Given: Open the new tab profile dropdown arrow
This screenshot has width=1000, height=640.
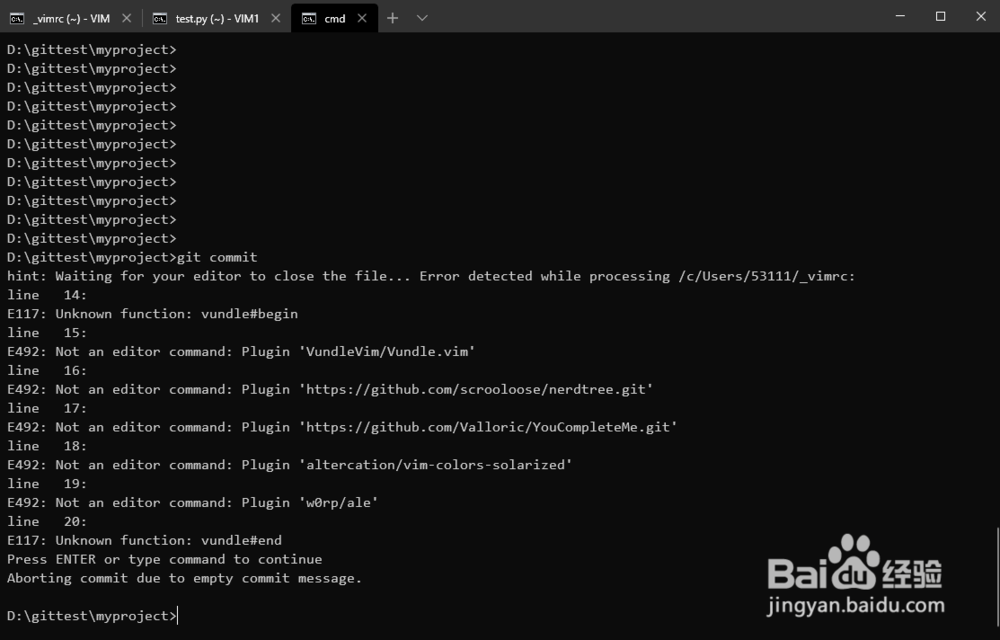Looking at the screenshot, I should (422, 18).
